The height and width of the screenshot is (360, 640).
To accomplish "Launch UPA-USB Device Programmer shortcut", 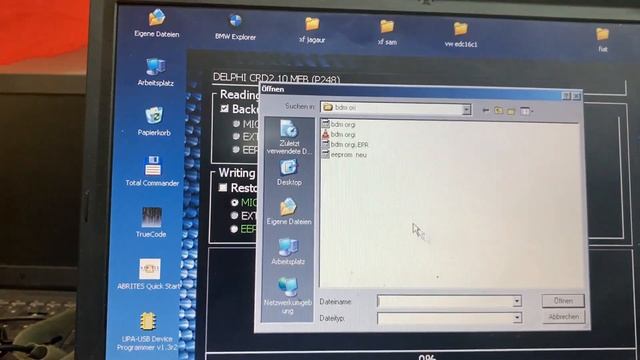I will click(147, 331).
